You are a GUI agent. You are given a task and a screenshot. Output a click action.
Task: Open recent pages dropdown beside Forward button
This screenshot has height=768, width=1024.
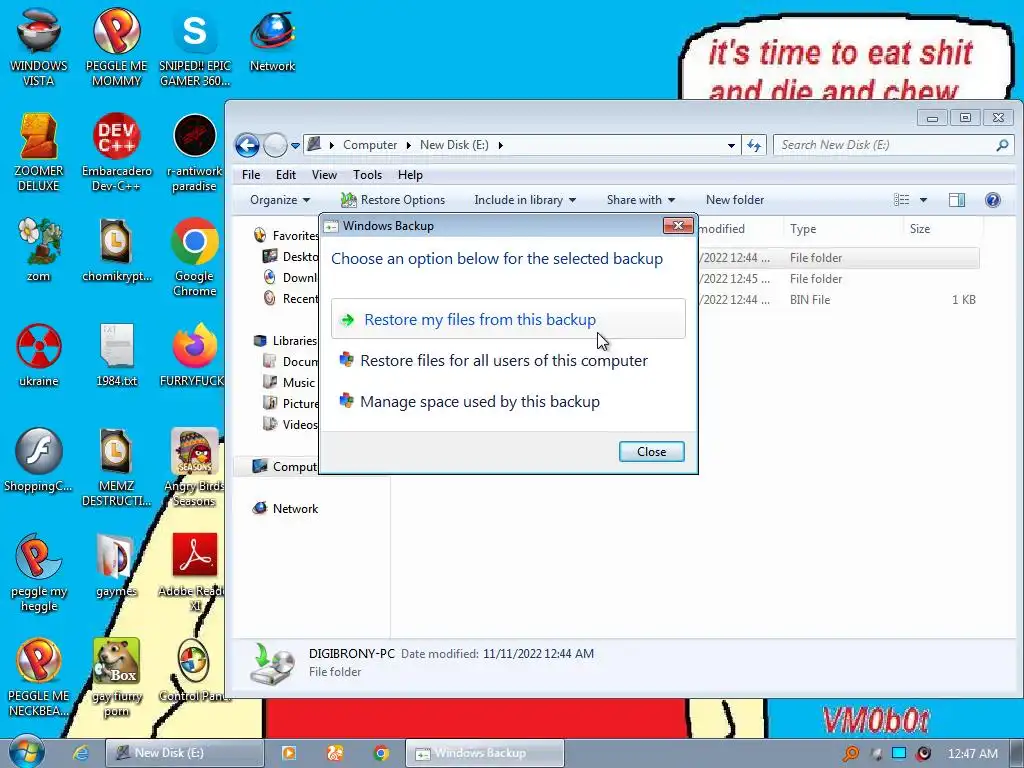coord(295,146)
